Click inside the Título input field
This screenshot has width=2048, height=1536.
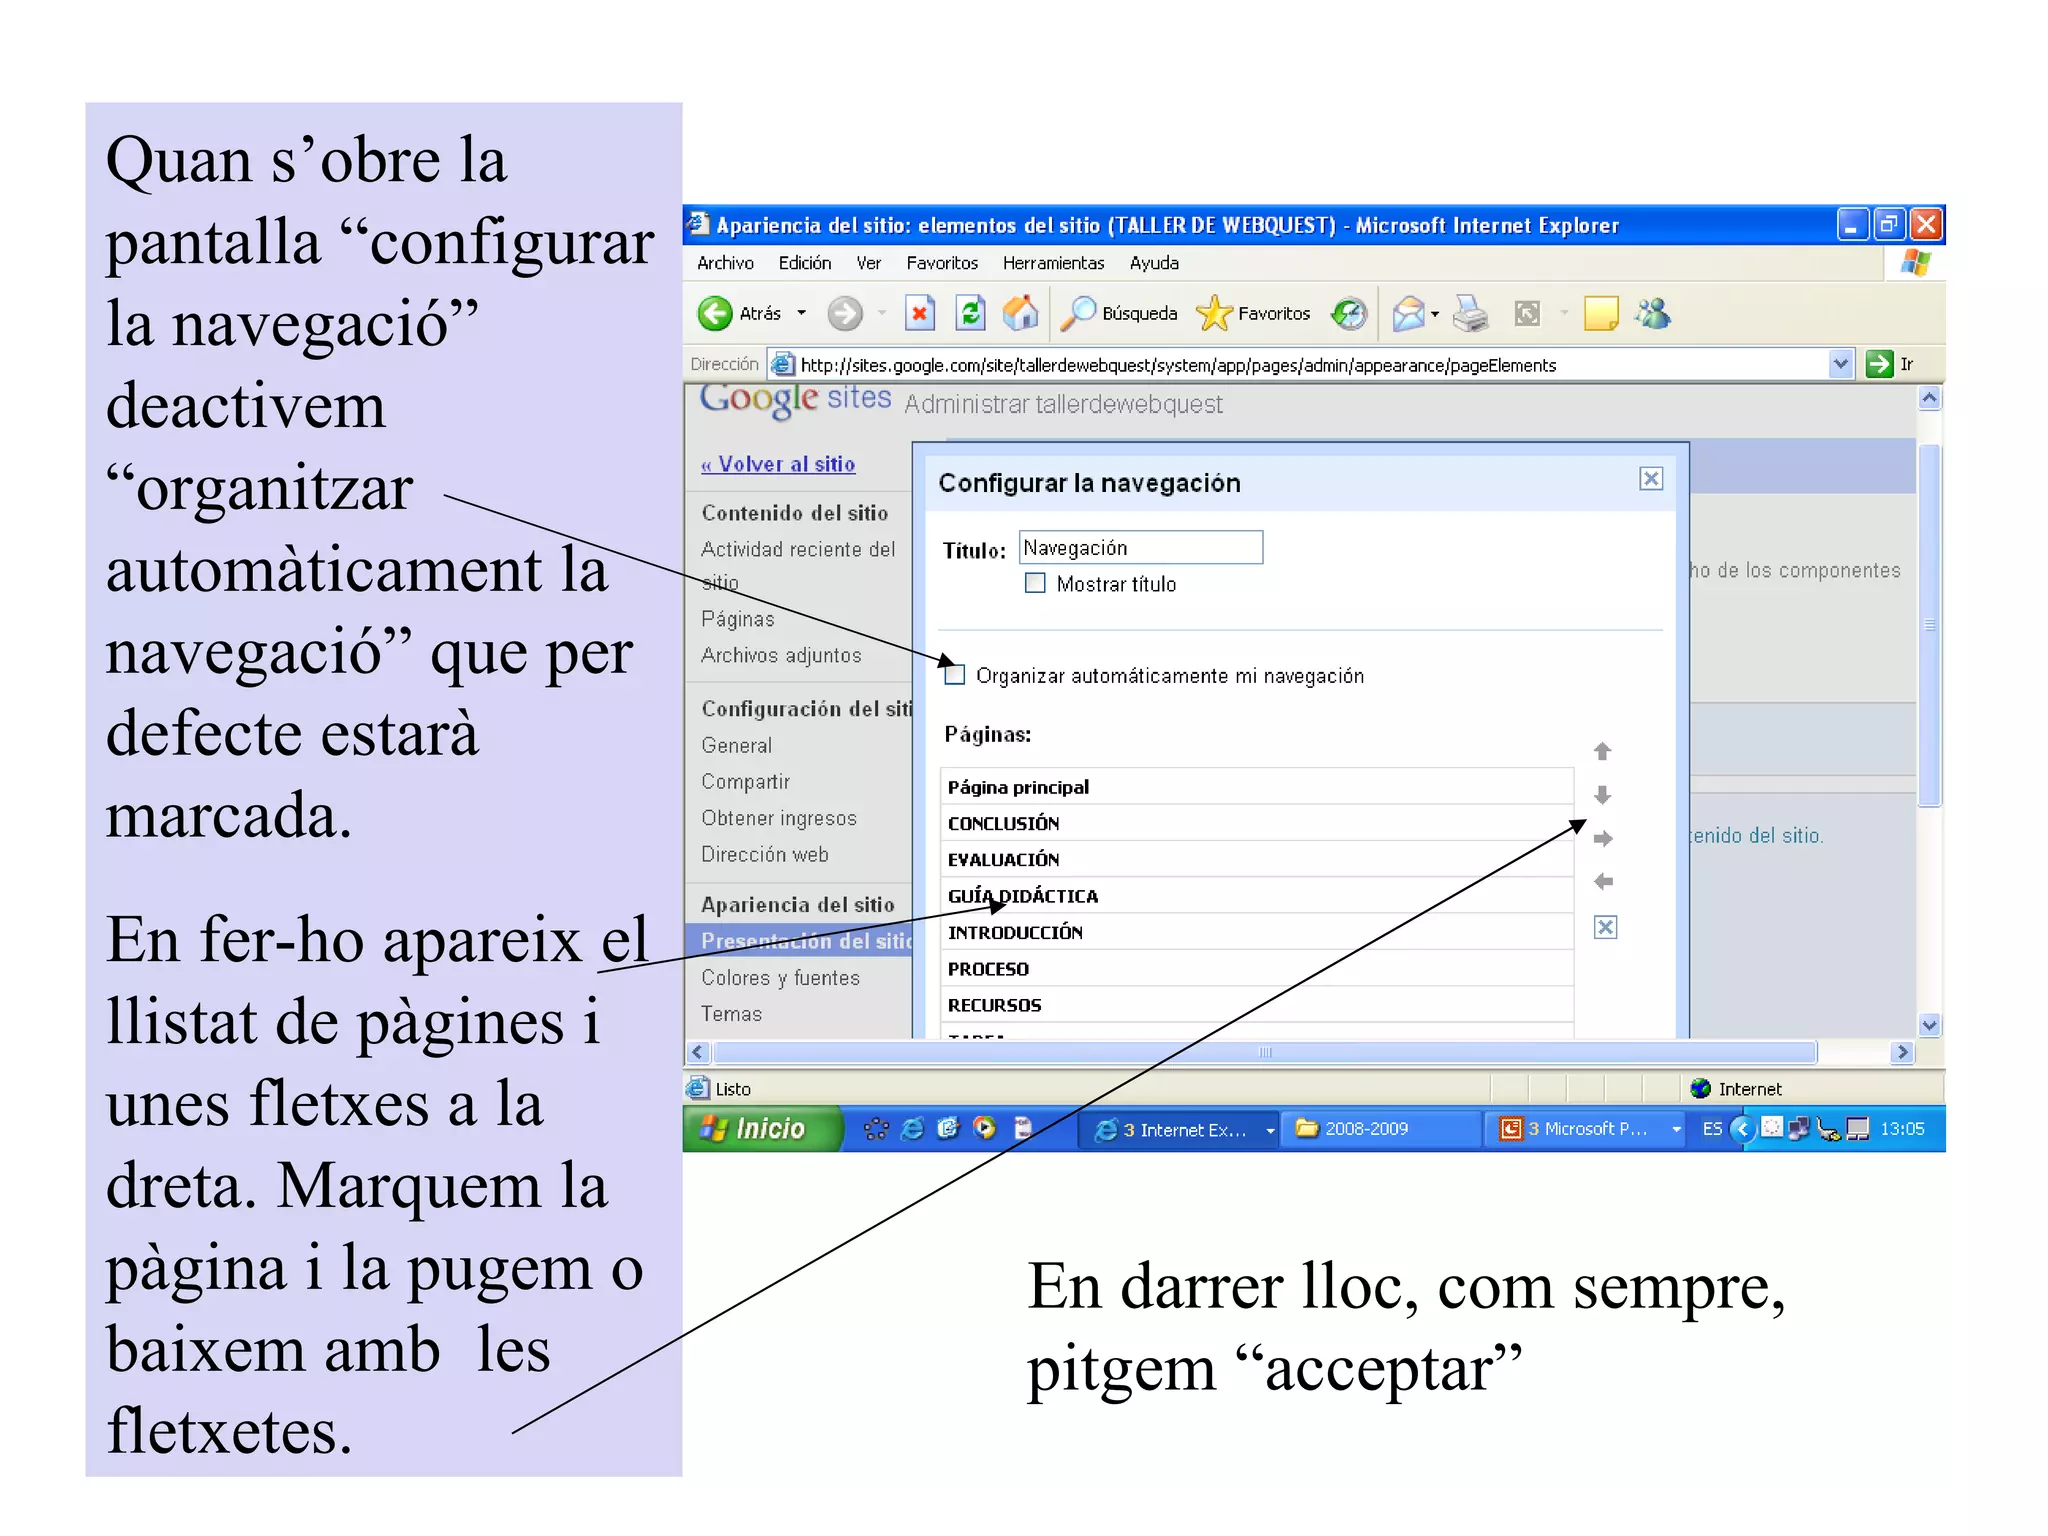(1141, 548)
